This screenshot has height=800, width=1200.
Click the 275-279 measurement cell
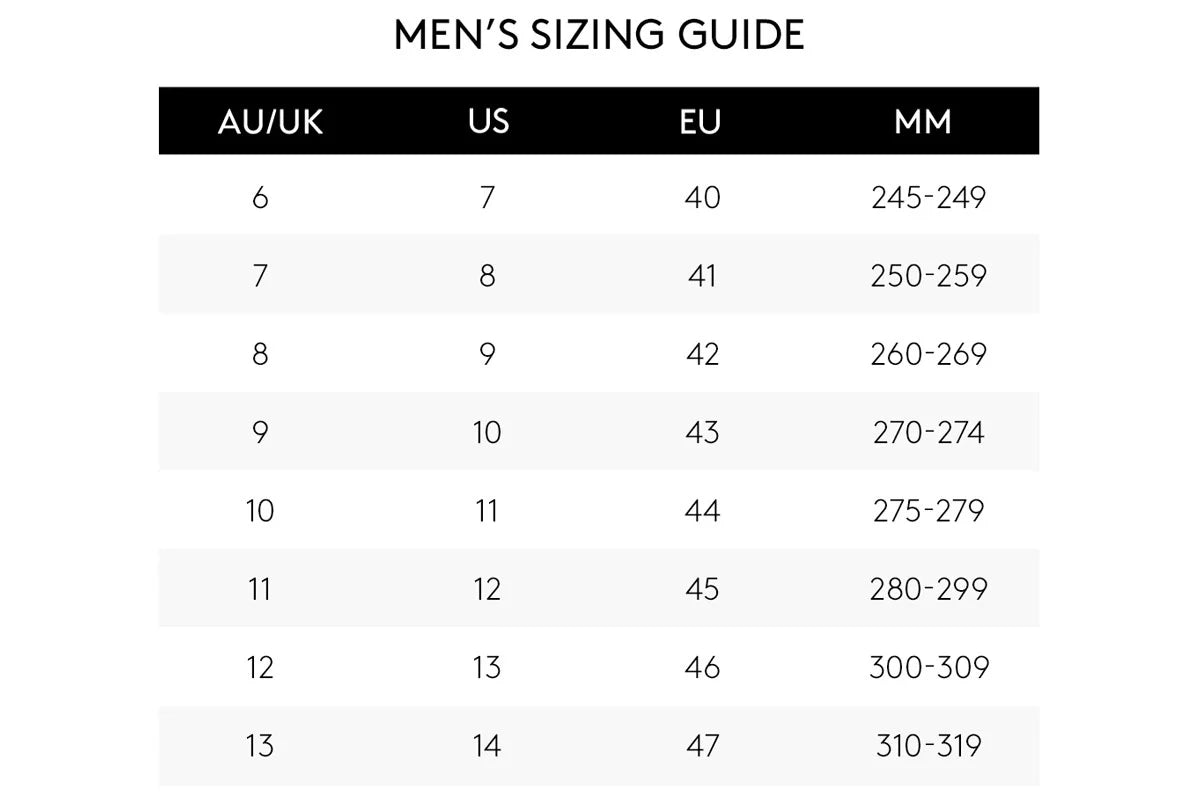(x=928, y=511)
